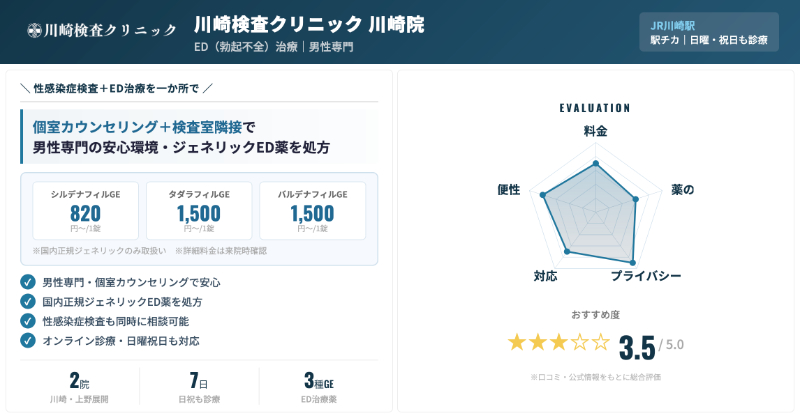Click the checkmark beside 国内正規ジェネリックED薬を処方

(x=28, y=301)
